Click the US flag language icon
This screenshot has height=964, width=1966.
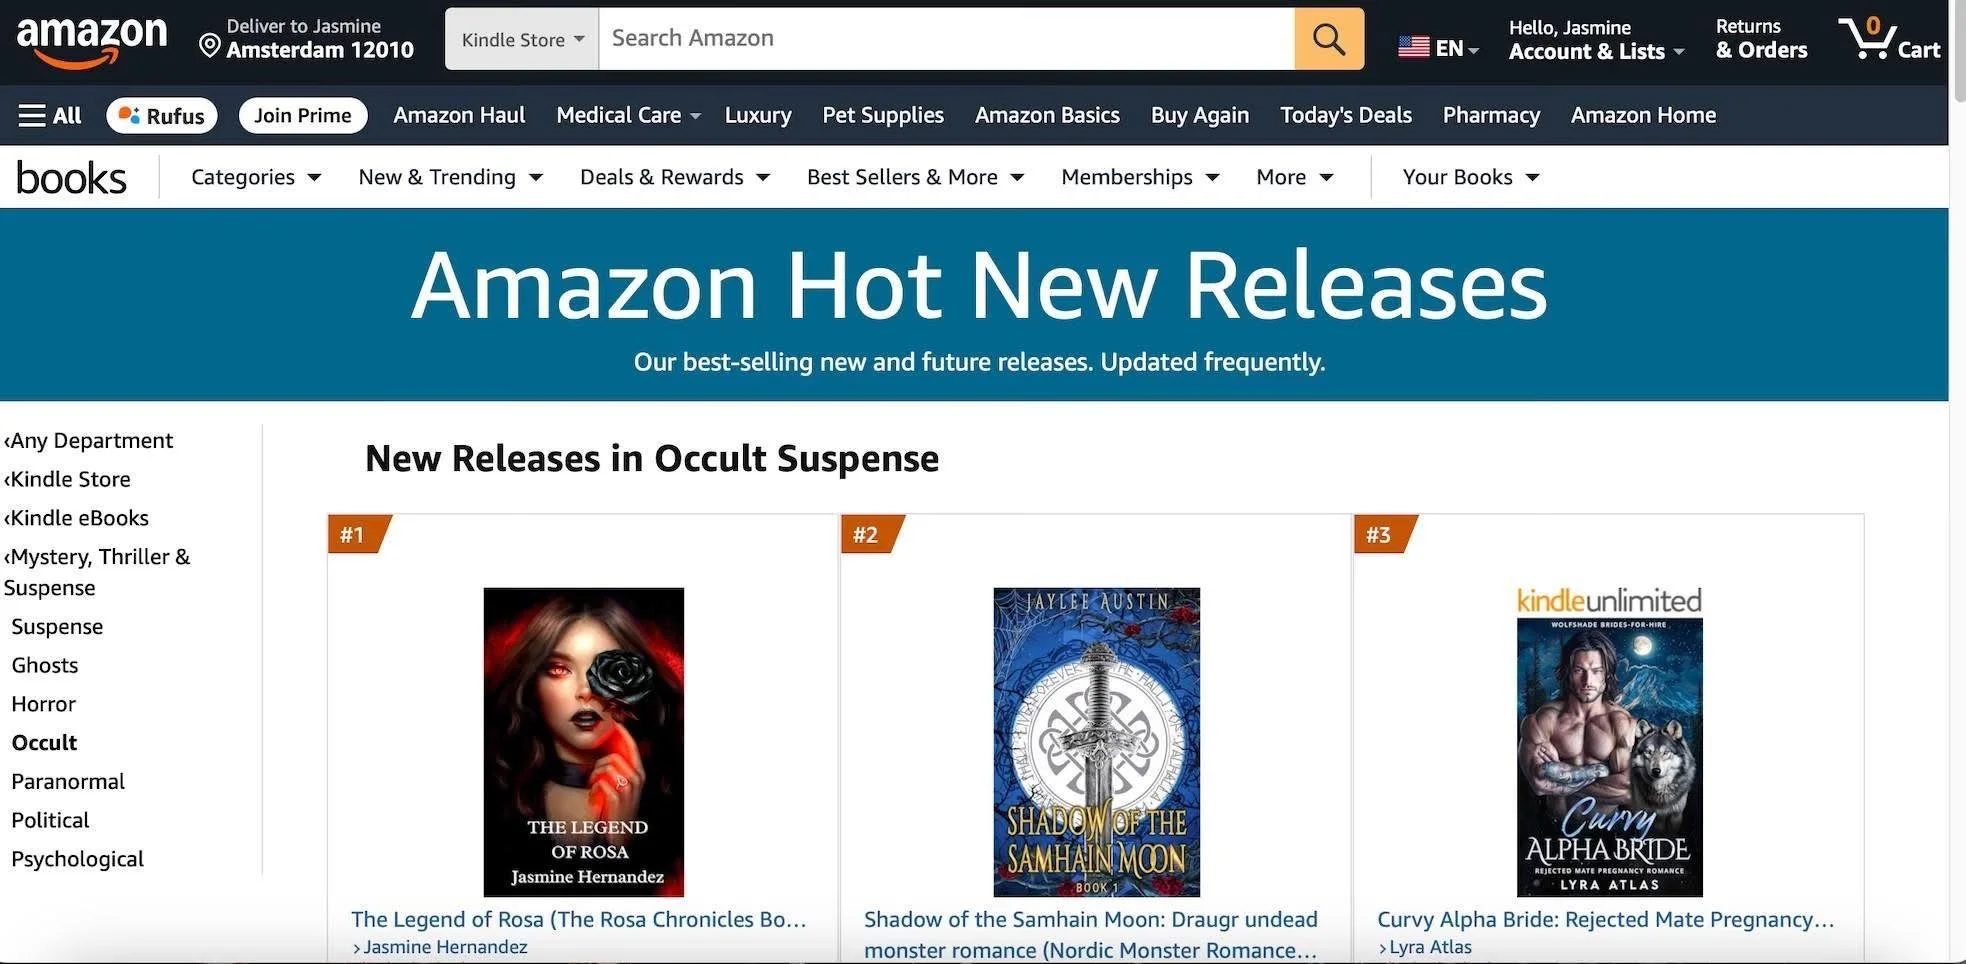[1413, 47]
